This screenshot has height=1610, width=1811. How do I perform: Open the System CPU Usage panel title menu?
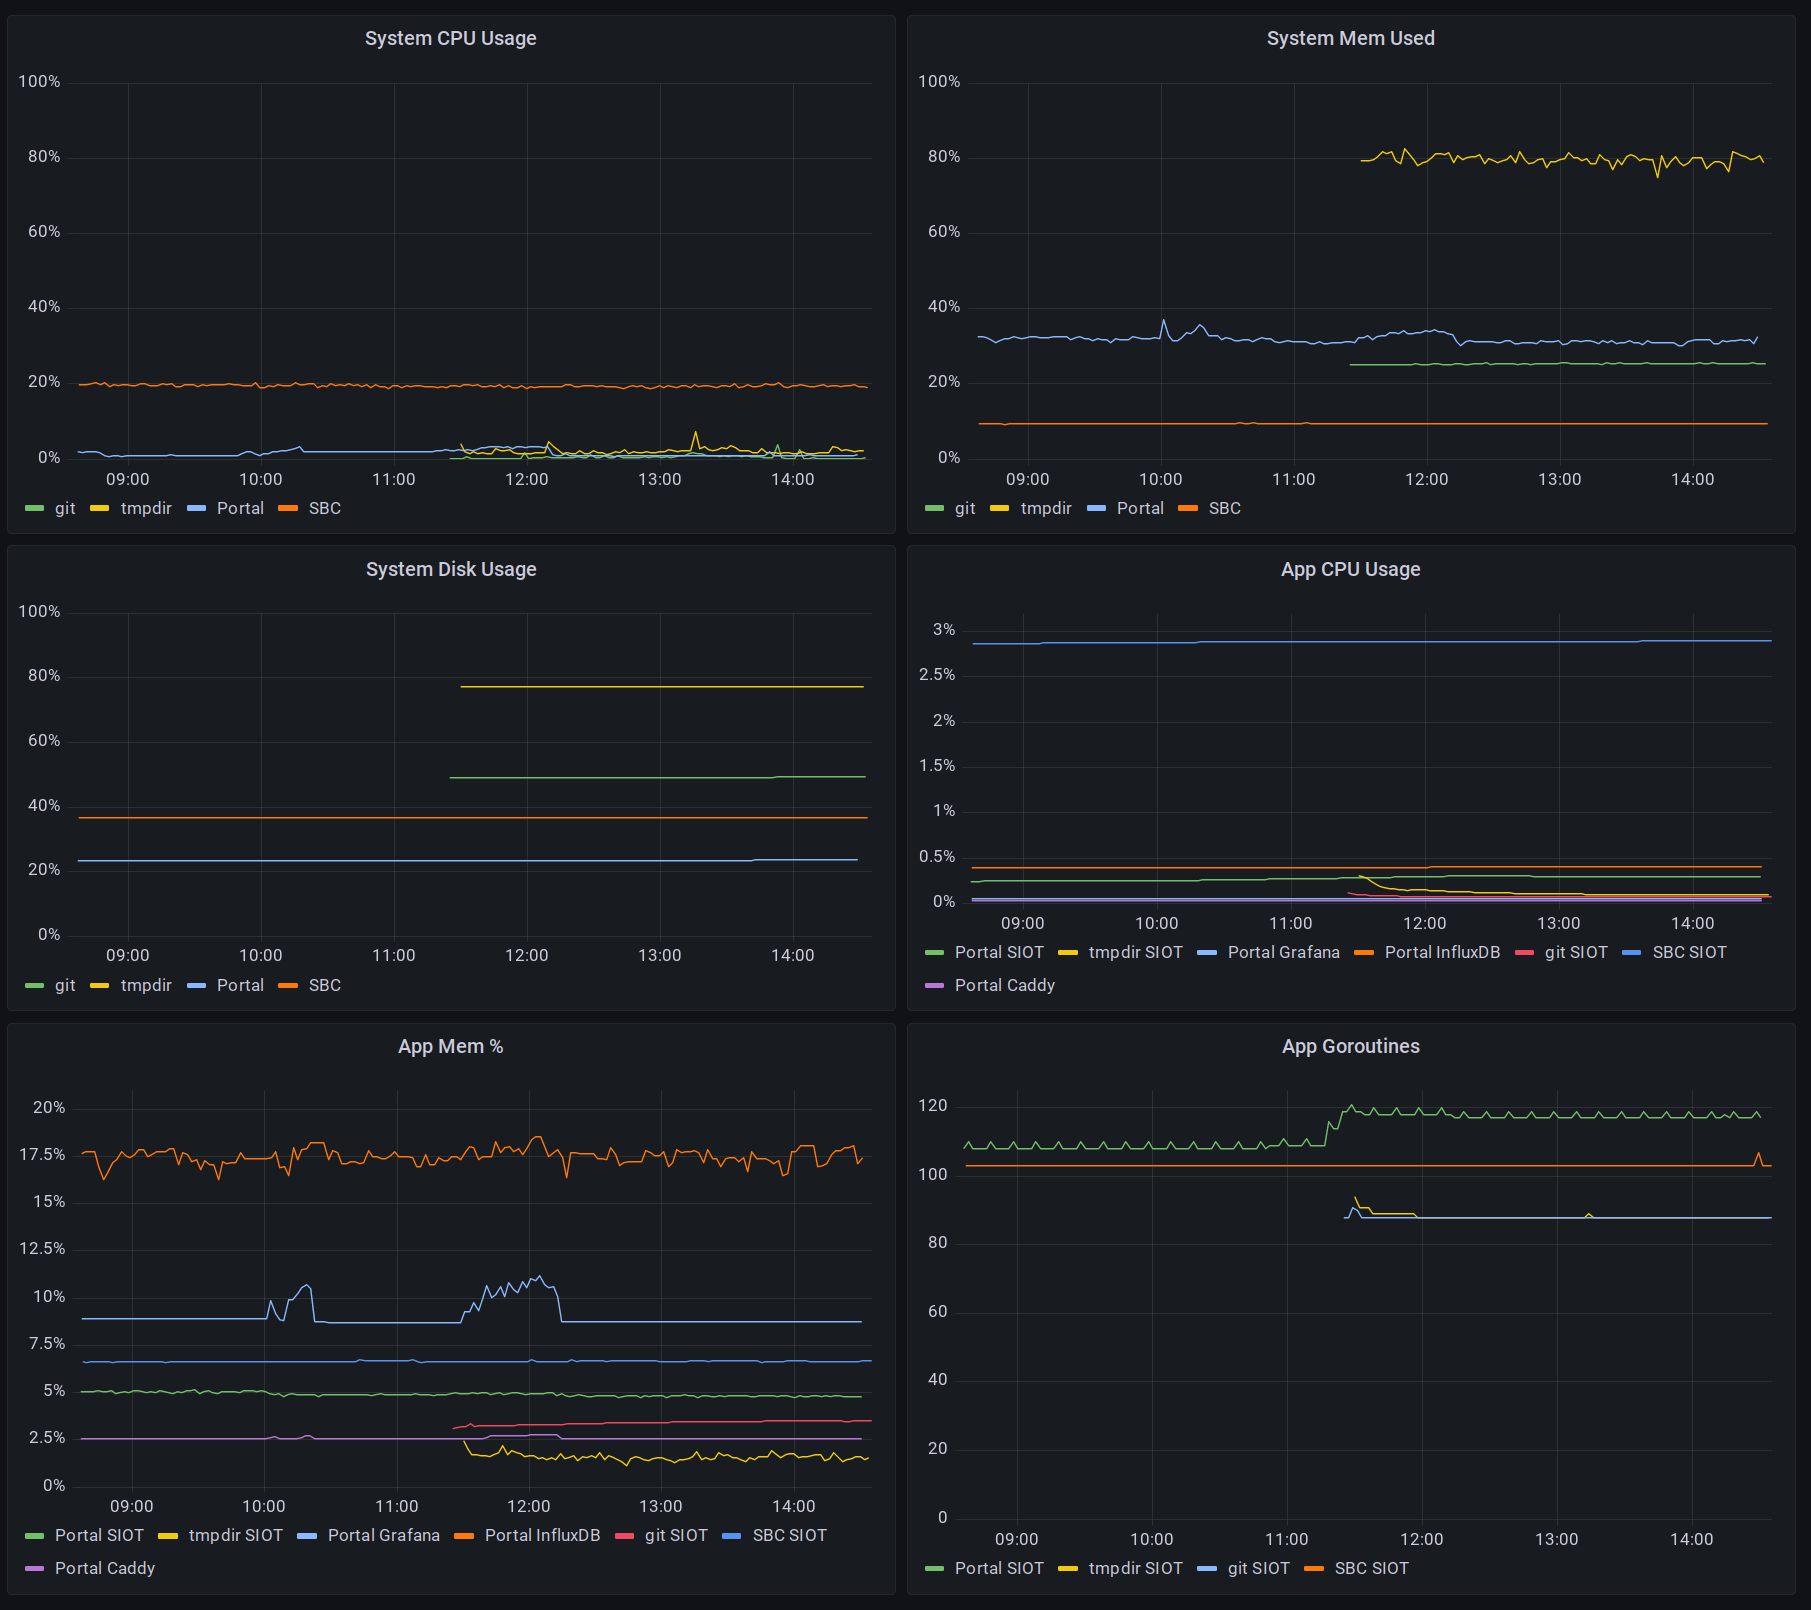(451, 38)
